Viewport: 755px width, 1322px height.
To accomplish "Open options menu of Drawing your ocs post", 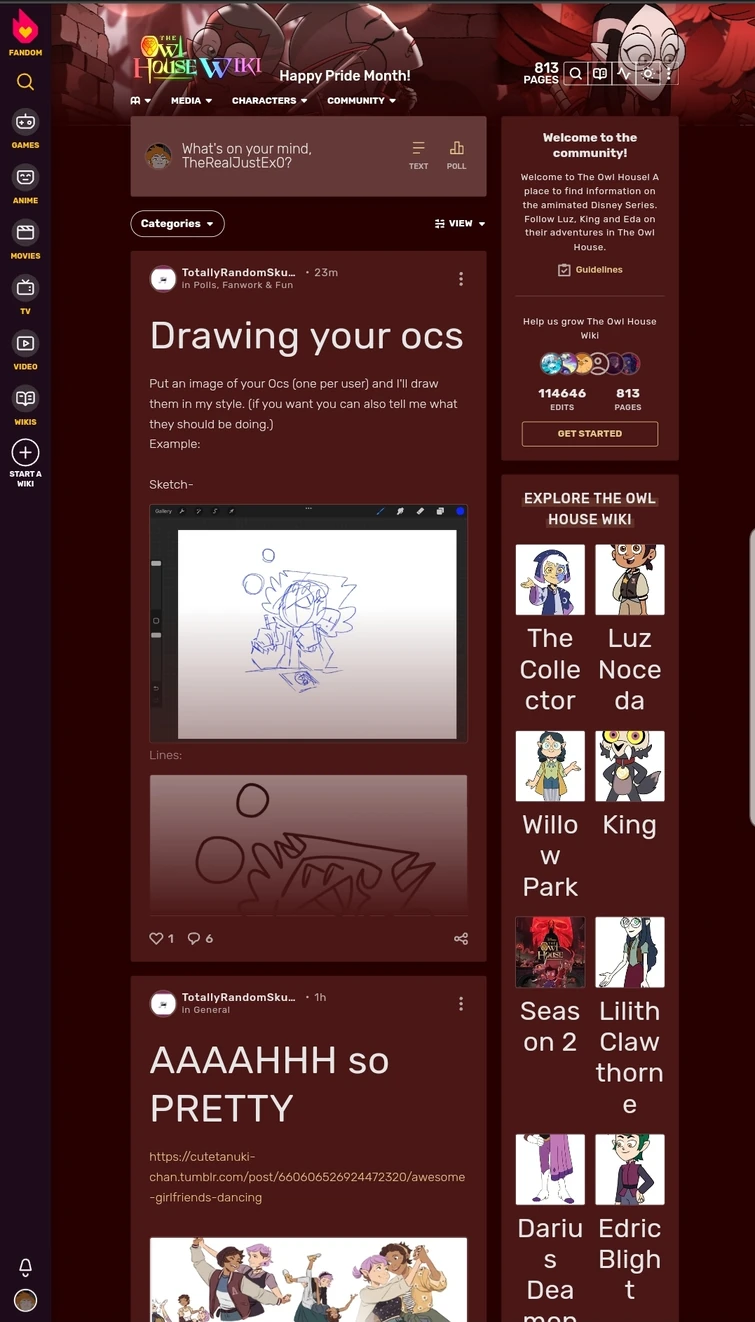I will point(461,279).
